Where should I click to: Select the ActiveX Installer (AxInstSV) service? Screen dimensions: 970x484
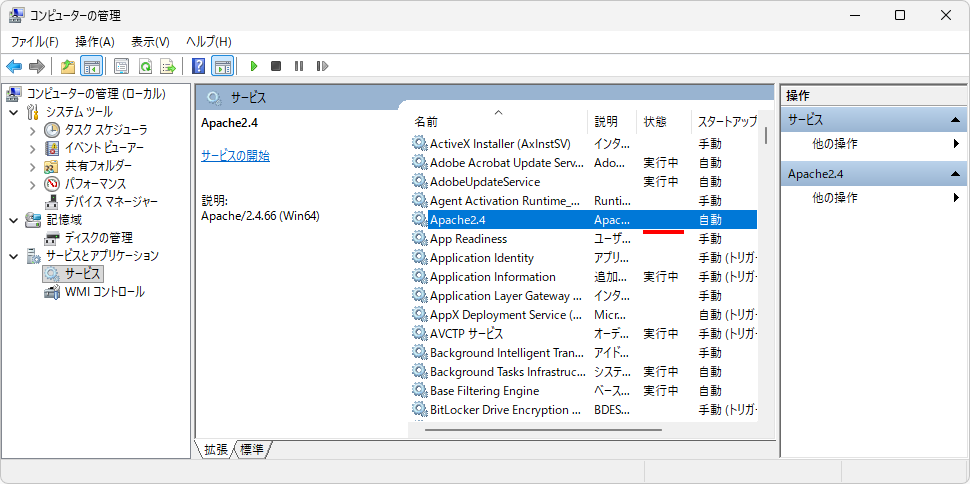click(x=583, y=144)
